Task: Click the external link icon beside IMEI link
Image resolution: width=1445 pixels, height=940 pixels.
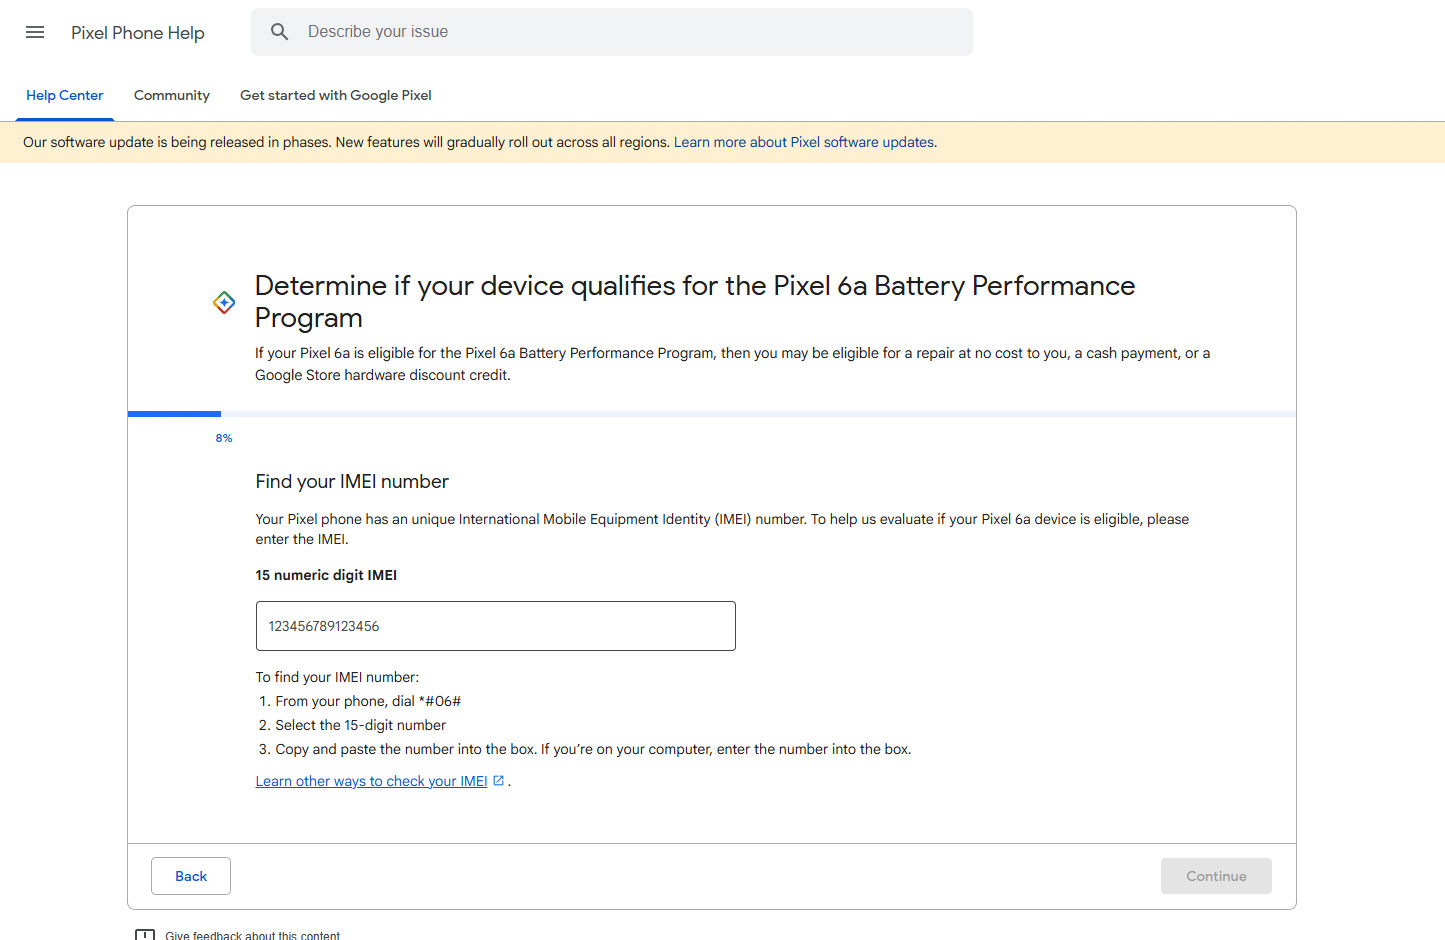Action: coord(498,781)
